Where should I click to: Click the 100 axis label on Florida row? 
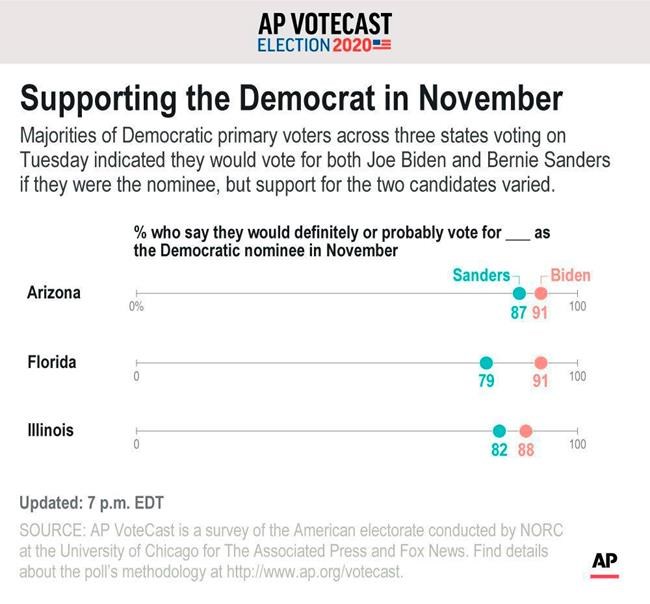coord(577,376)
